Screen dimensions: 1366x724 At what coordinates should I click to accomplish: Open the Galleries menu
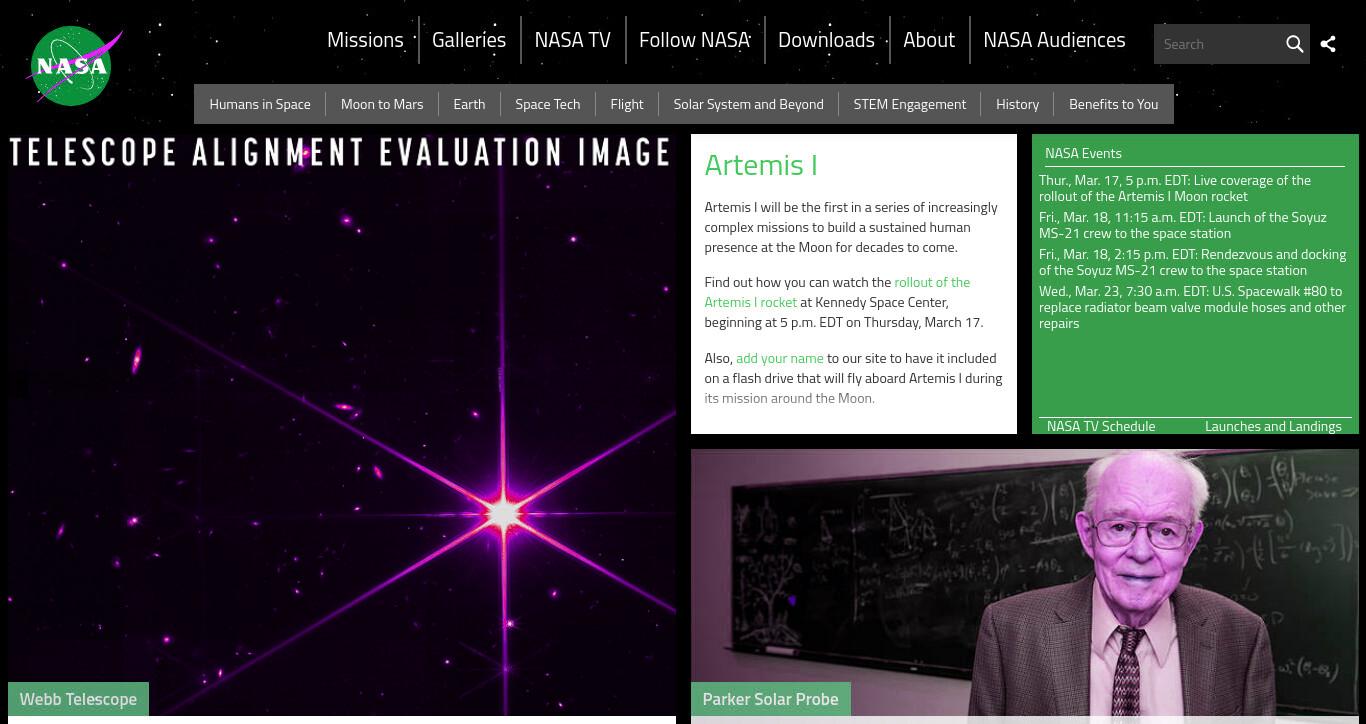point(469,40)
